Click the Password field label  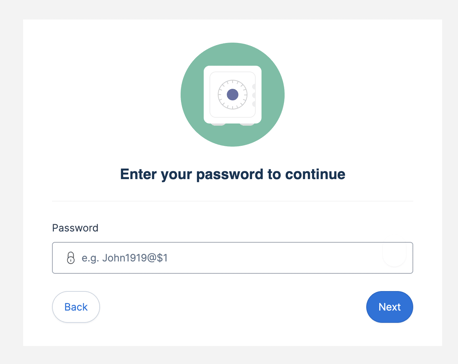(x=75, y=228)
